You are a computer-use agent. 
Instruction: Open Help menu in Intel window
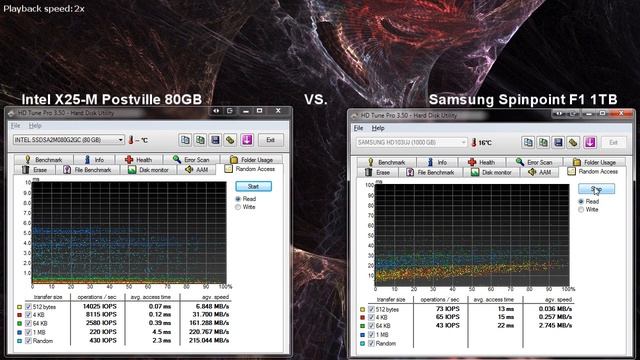35,125
